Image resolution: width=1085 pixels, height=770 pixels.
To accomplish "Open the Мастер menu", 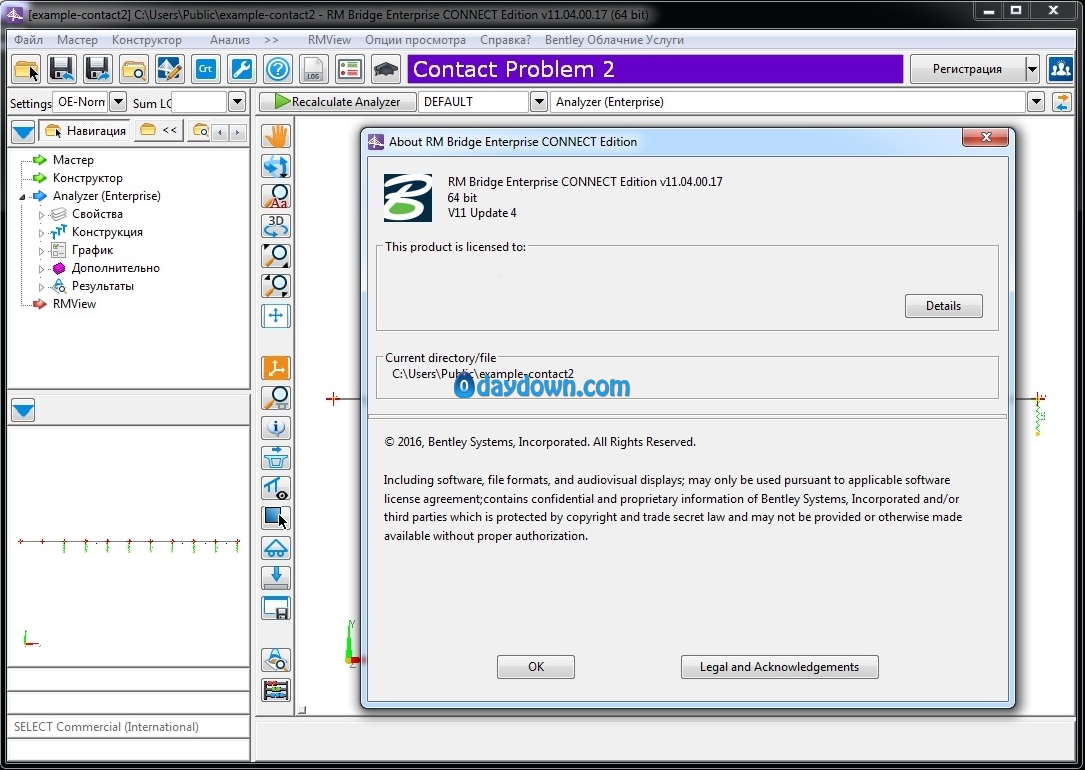I will 77,39.
